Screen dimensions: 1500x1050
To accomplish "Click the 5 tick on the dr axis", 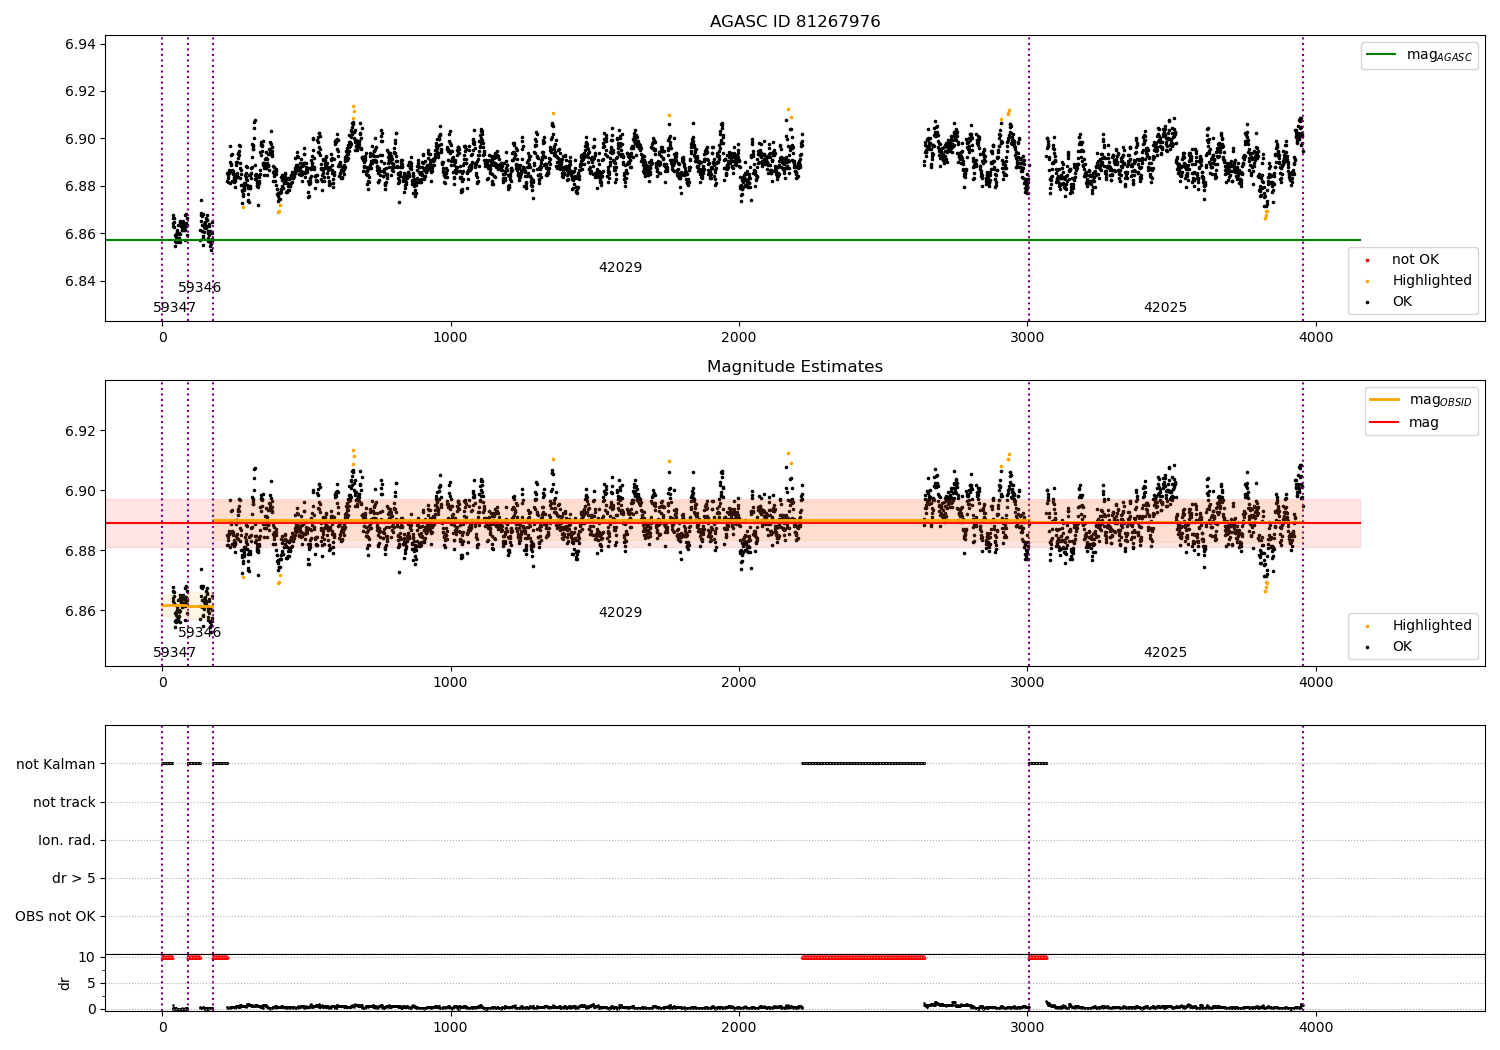I will tap(92, 983).
